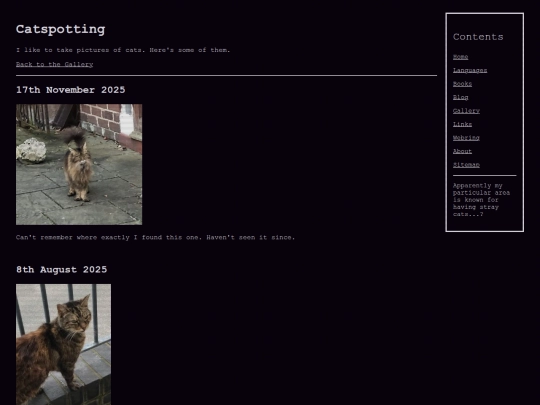Click the Back to the Gallery link
540x405 pixels.
point(54,64)
